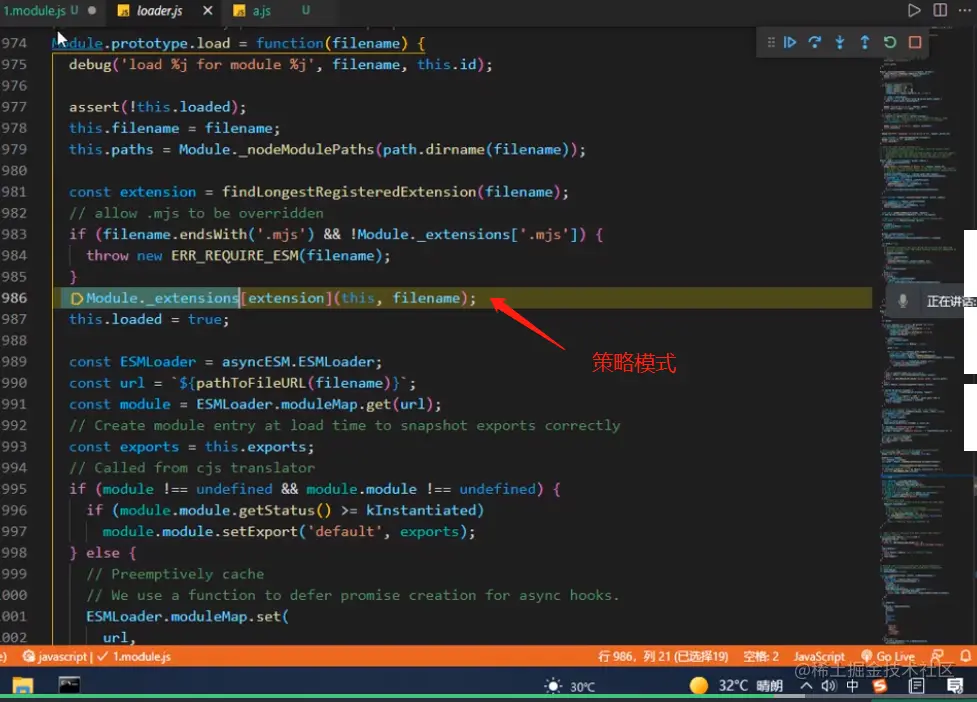Open the editor's more actions menu
Screen dimensions: 977x702
coord(965,10)
